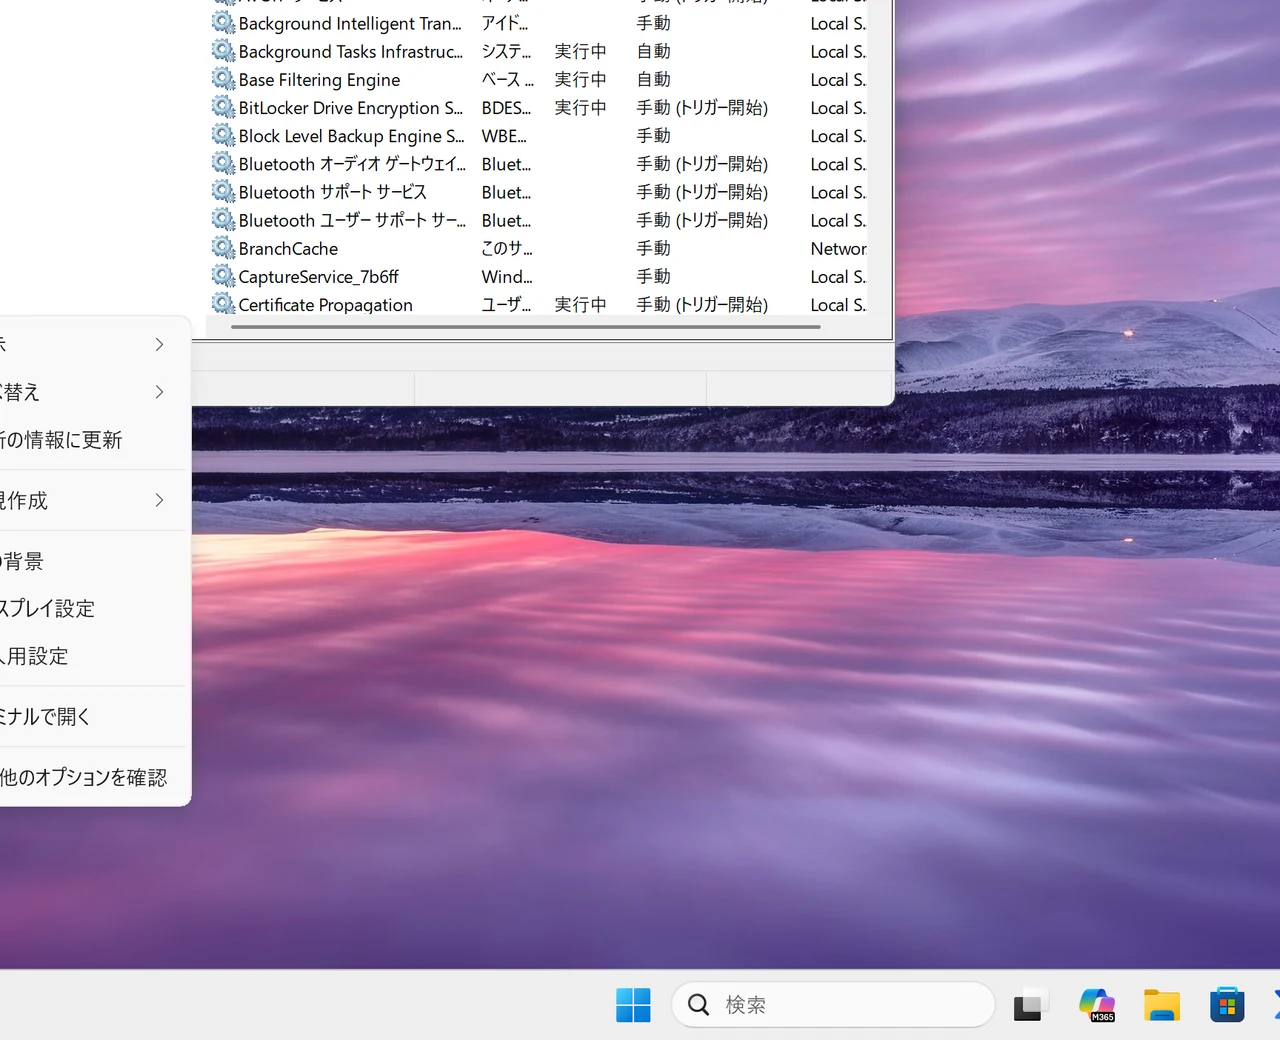Open 個人用設定 from the context menu
Viewport: 1280px width, 1040px height.
92,656
